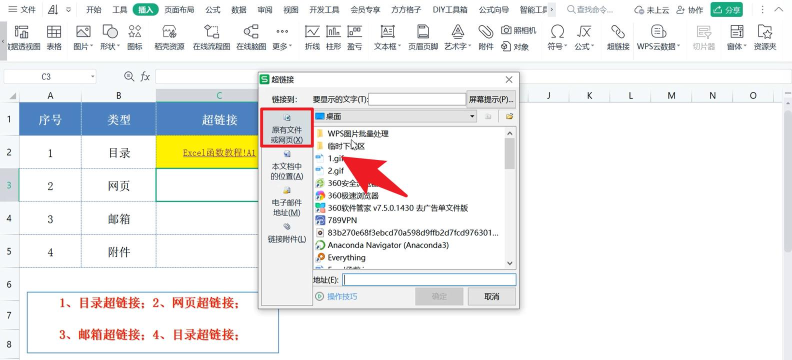Insert a 折线 sparkline
792x360 pixels.
[x=312, y=38]
